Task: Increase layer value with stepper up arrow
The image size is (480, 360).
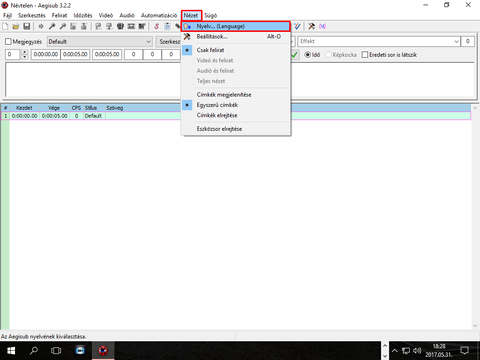Action: point(24,52)
